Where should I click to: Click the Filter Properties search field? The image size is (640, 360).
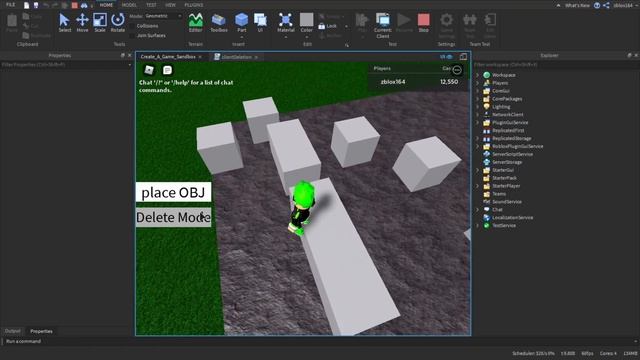point(66,64)
